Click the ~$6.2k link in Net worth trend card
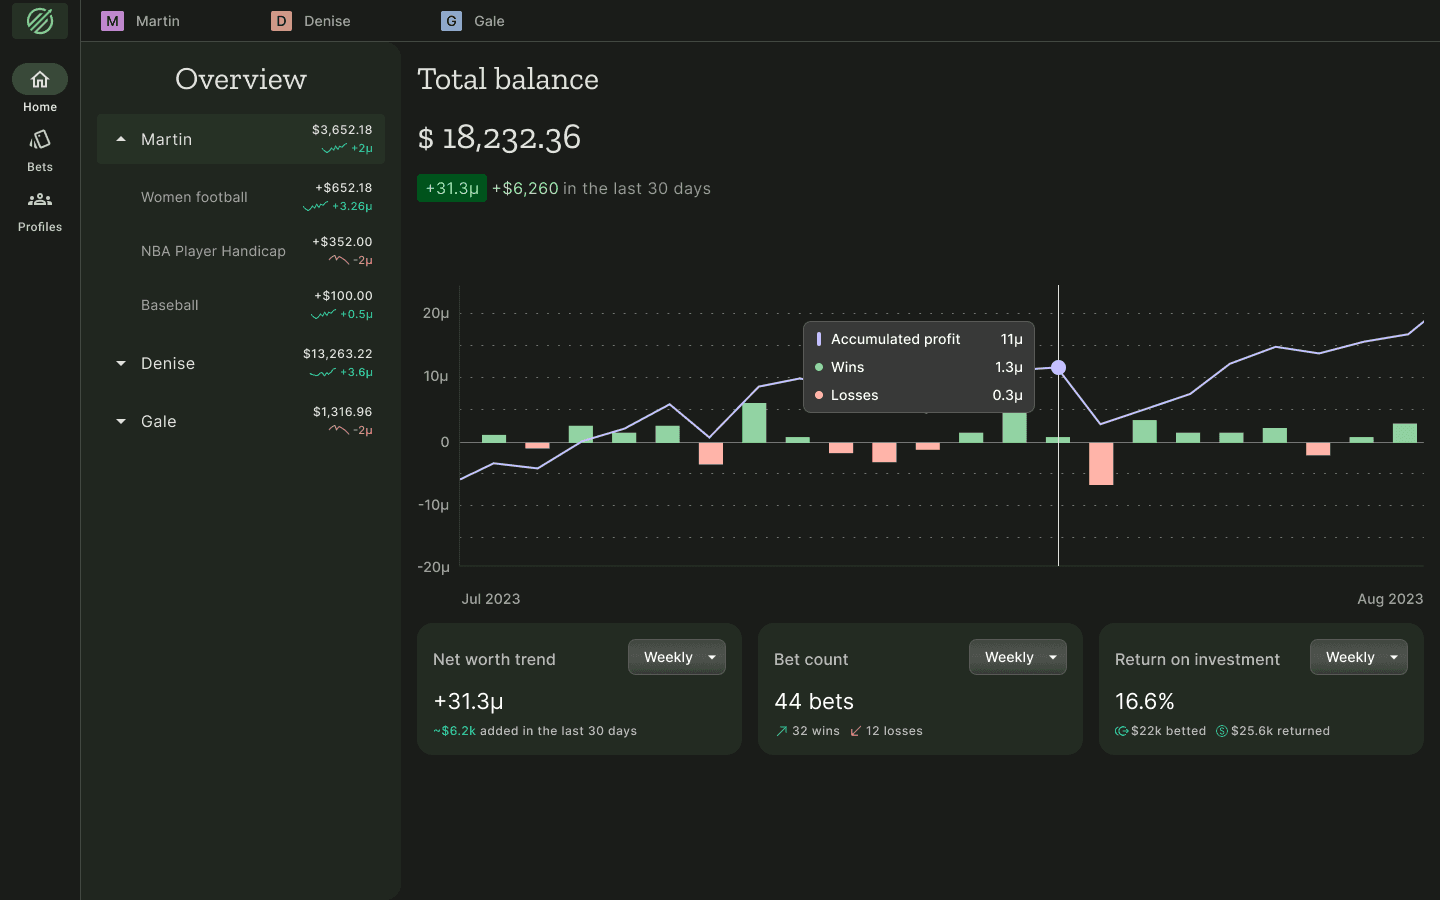Image resolution: width=1440 pixels, height=900 pixels. click(456, 731)
